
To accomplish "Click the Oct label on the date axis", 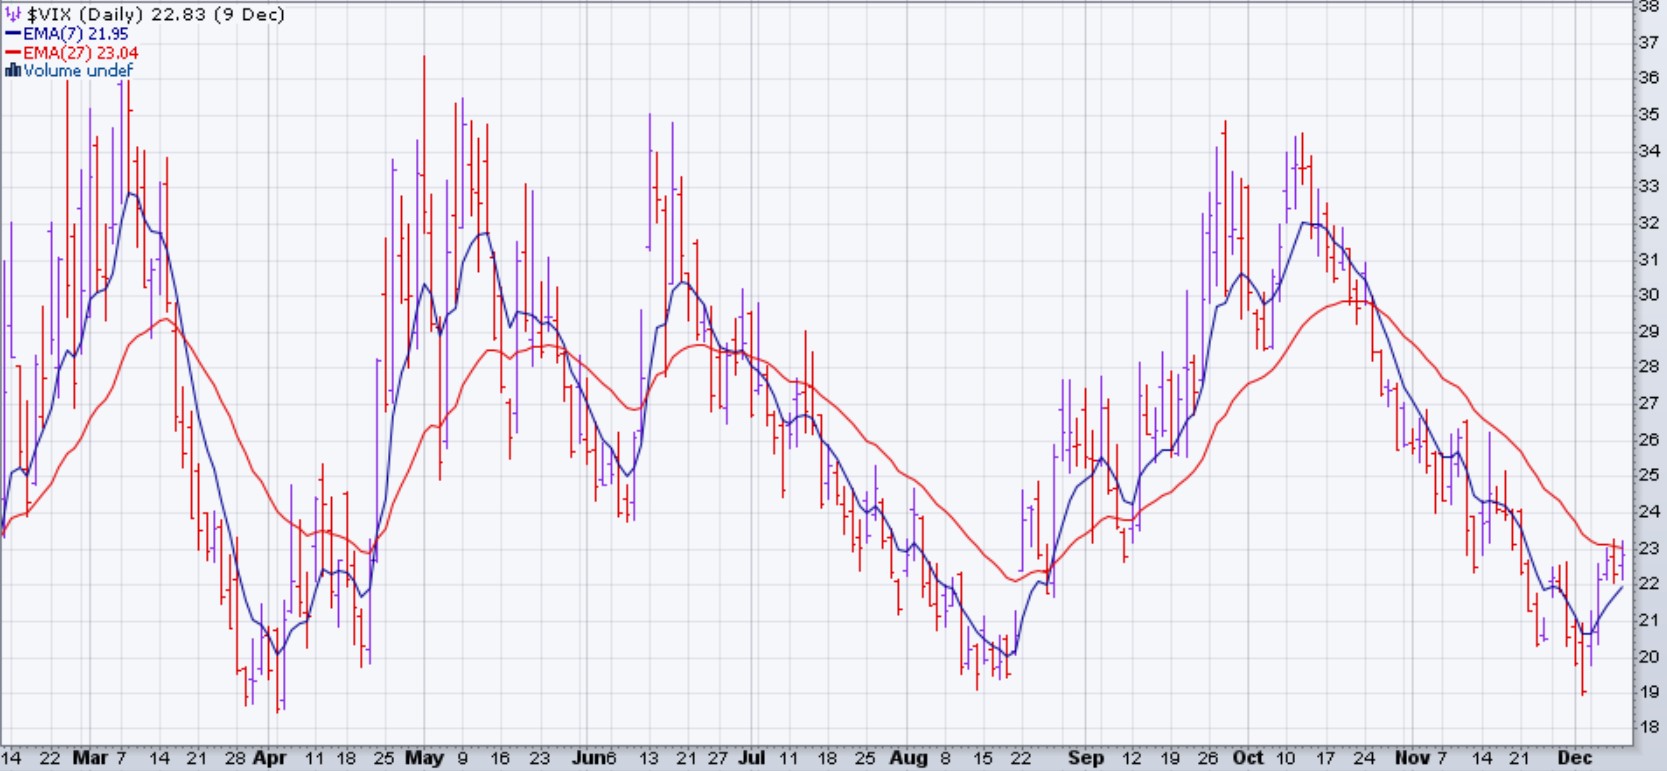I will click(1247, 758).
